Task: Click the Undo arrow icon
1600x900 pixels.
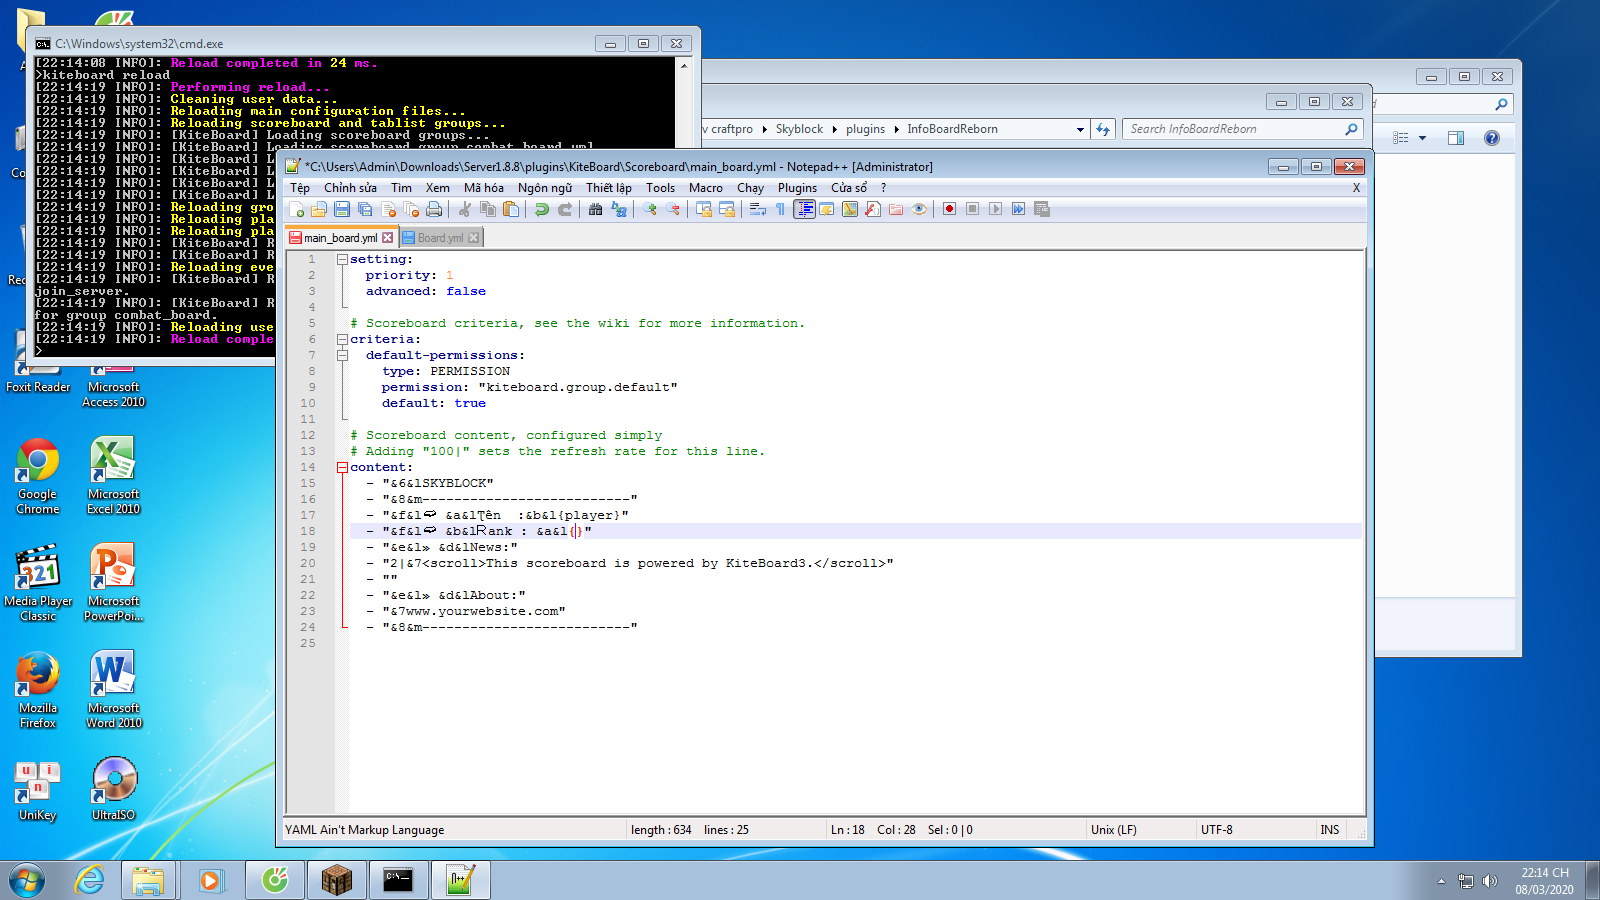Action: [541, 209]
